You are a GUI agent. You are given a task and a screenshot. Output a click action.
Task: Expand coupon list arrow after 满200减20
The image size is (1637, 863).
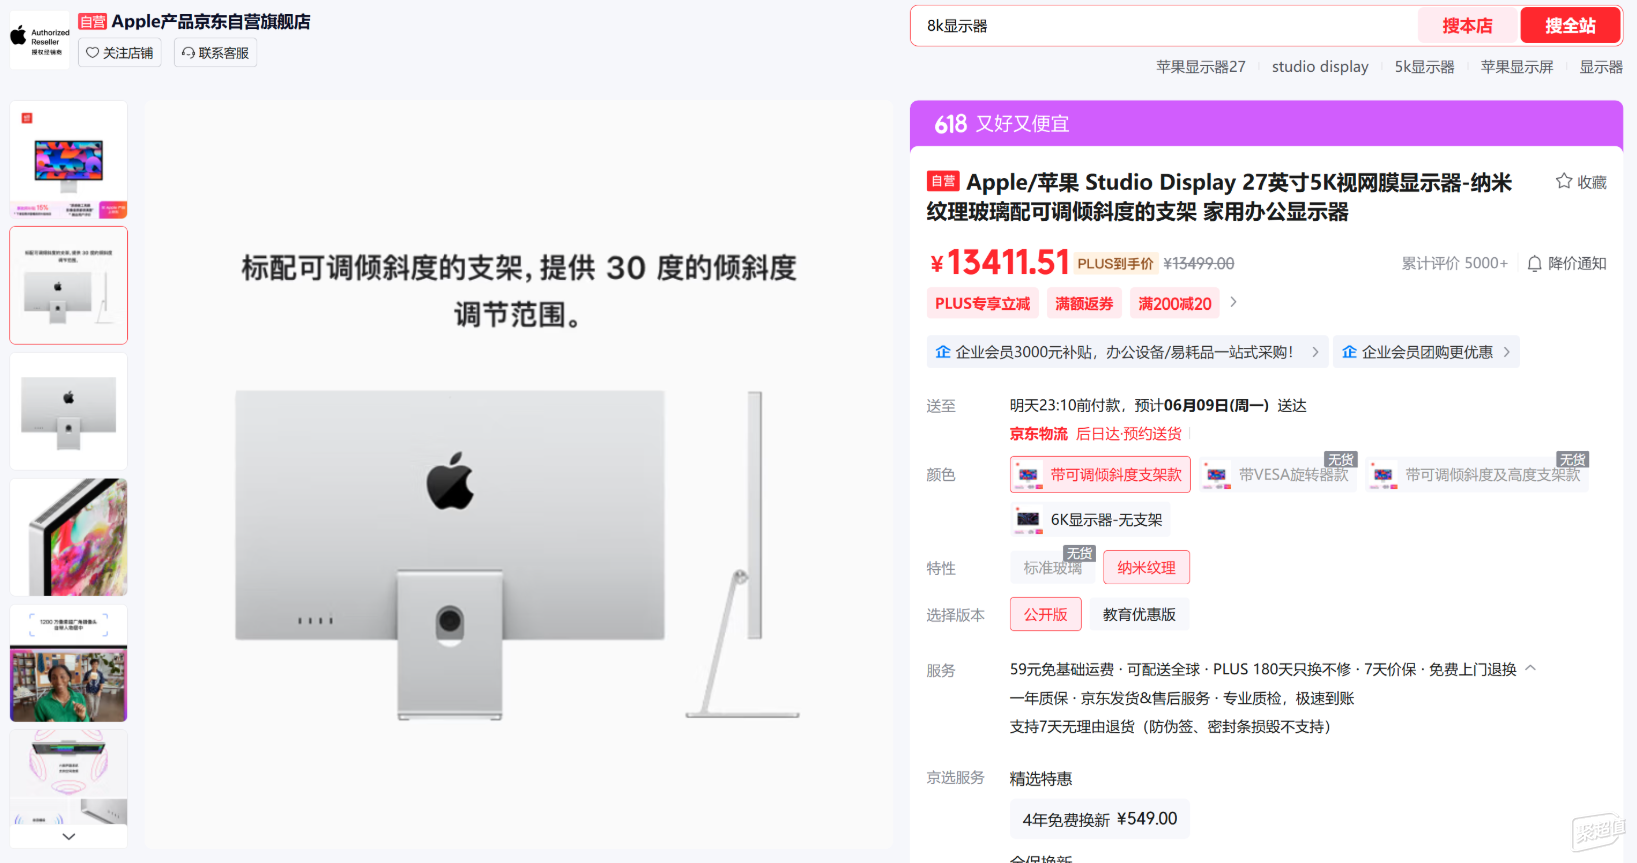[x=1233, y=302]
